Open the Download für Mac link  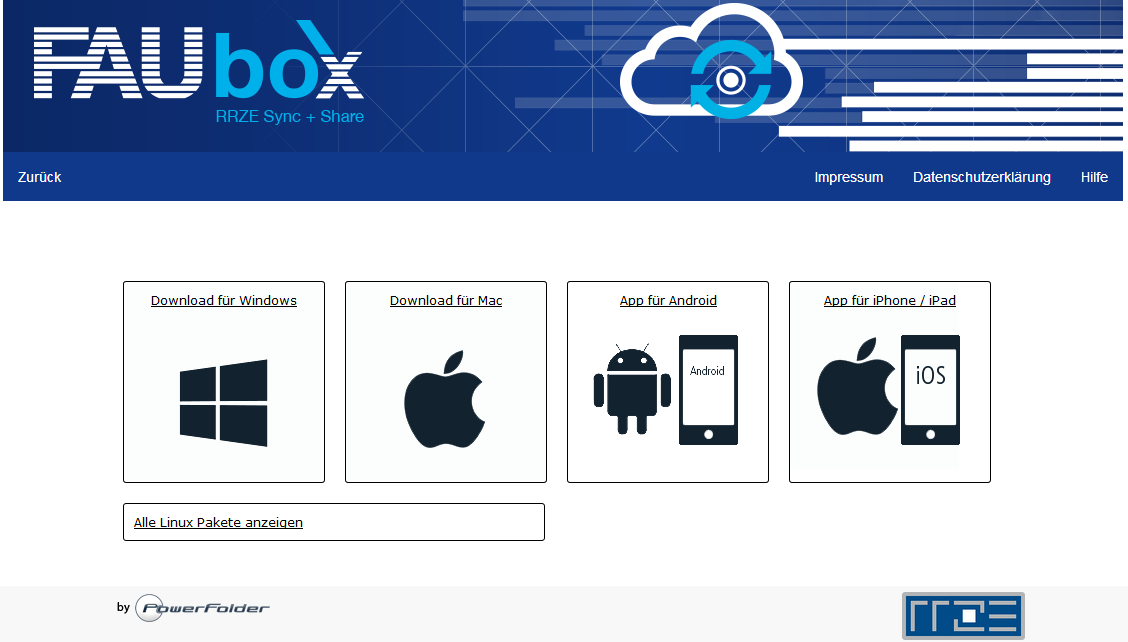coord(445,300)
